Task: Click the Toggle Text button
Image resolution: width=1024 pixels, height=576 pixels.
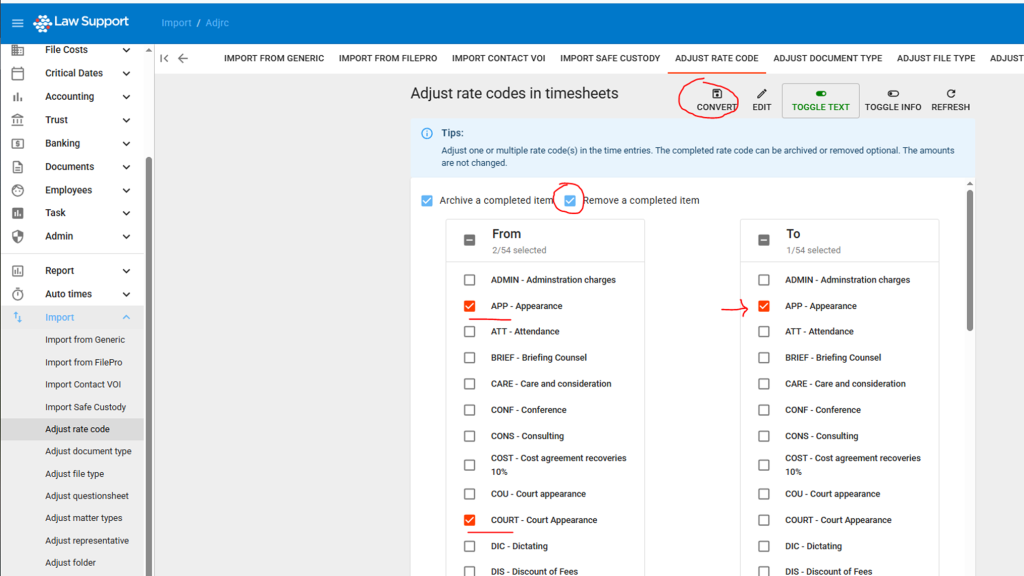Action: pyautogui.click(x=820, y=100)
